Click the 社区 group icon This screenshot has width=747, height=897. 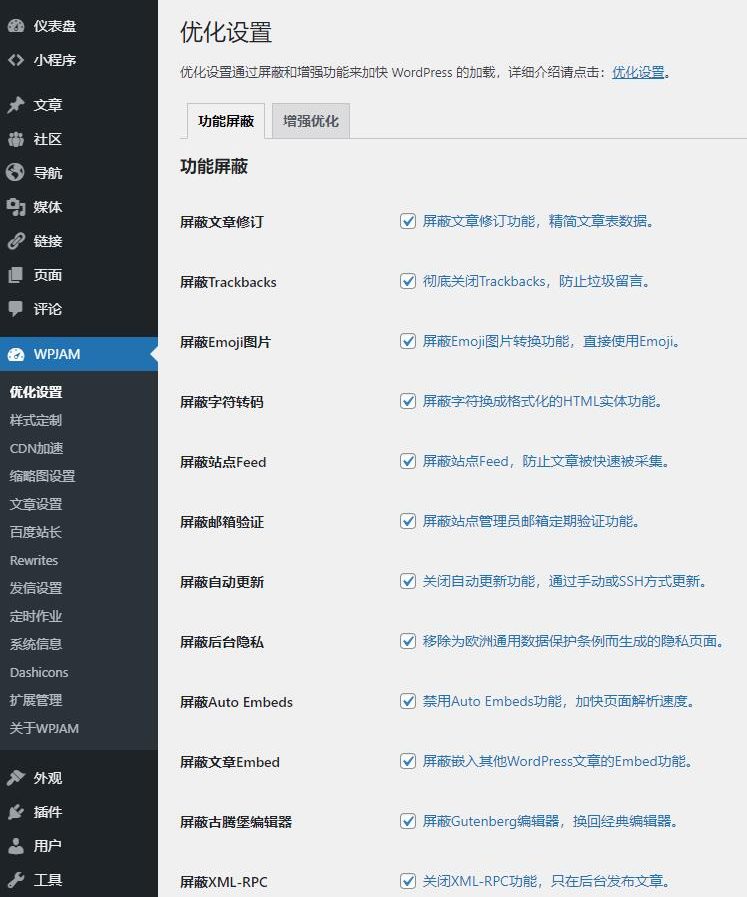[x=16, y=139]
